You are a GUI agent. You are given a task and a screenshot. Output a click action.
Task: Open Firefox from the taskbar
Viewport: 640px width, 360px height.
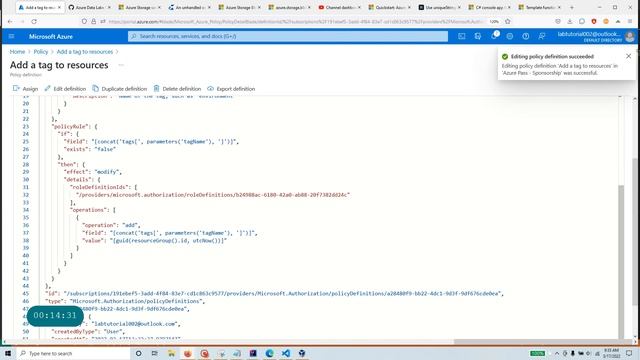point(188,353)
